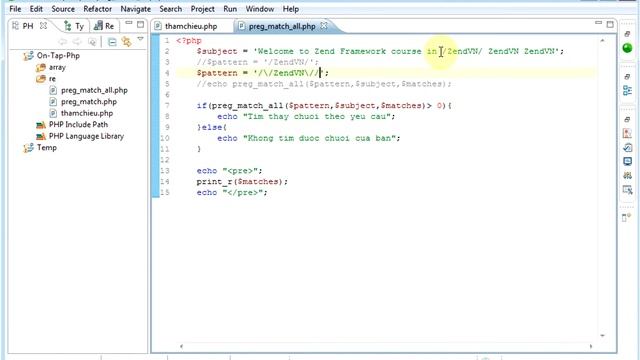
Task: Switch to the Ty hierarchy tab
Action: [x=74, y=26]
